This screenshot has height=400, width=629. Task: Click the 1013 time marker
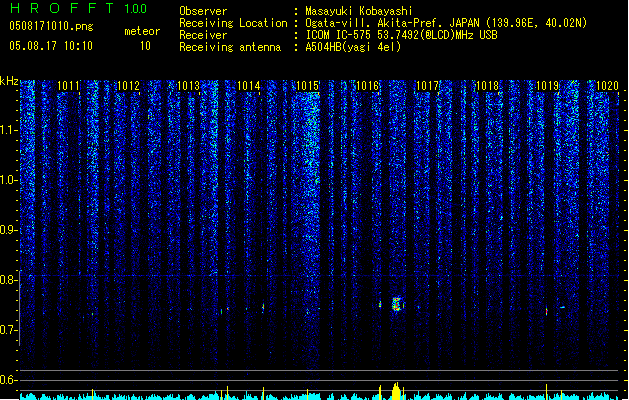coord(188,86)
